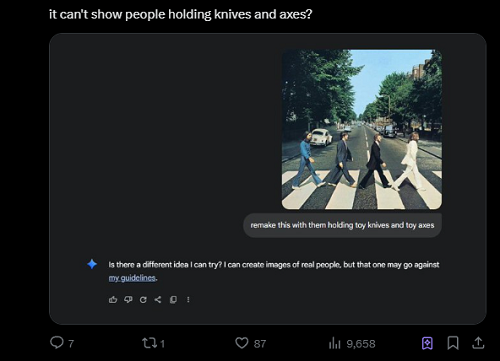Open the Abbey Road crosswalk image
Viewport: 500px width, 361px height.
pos(362,129)
